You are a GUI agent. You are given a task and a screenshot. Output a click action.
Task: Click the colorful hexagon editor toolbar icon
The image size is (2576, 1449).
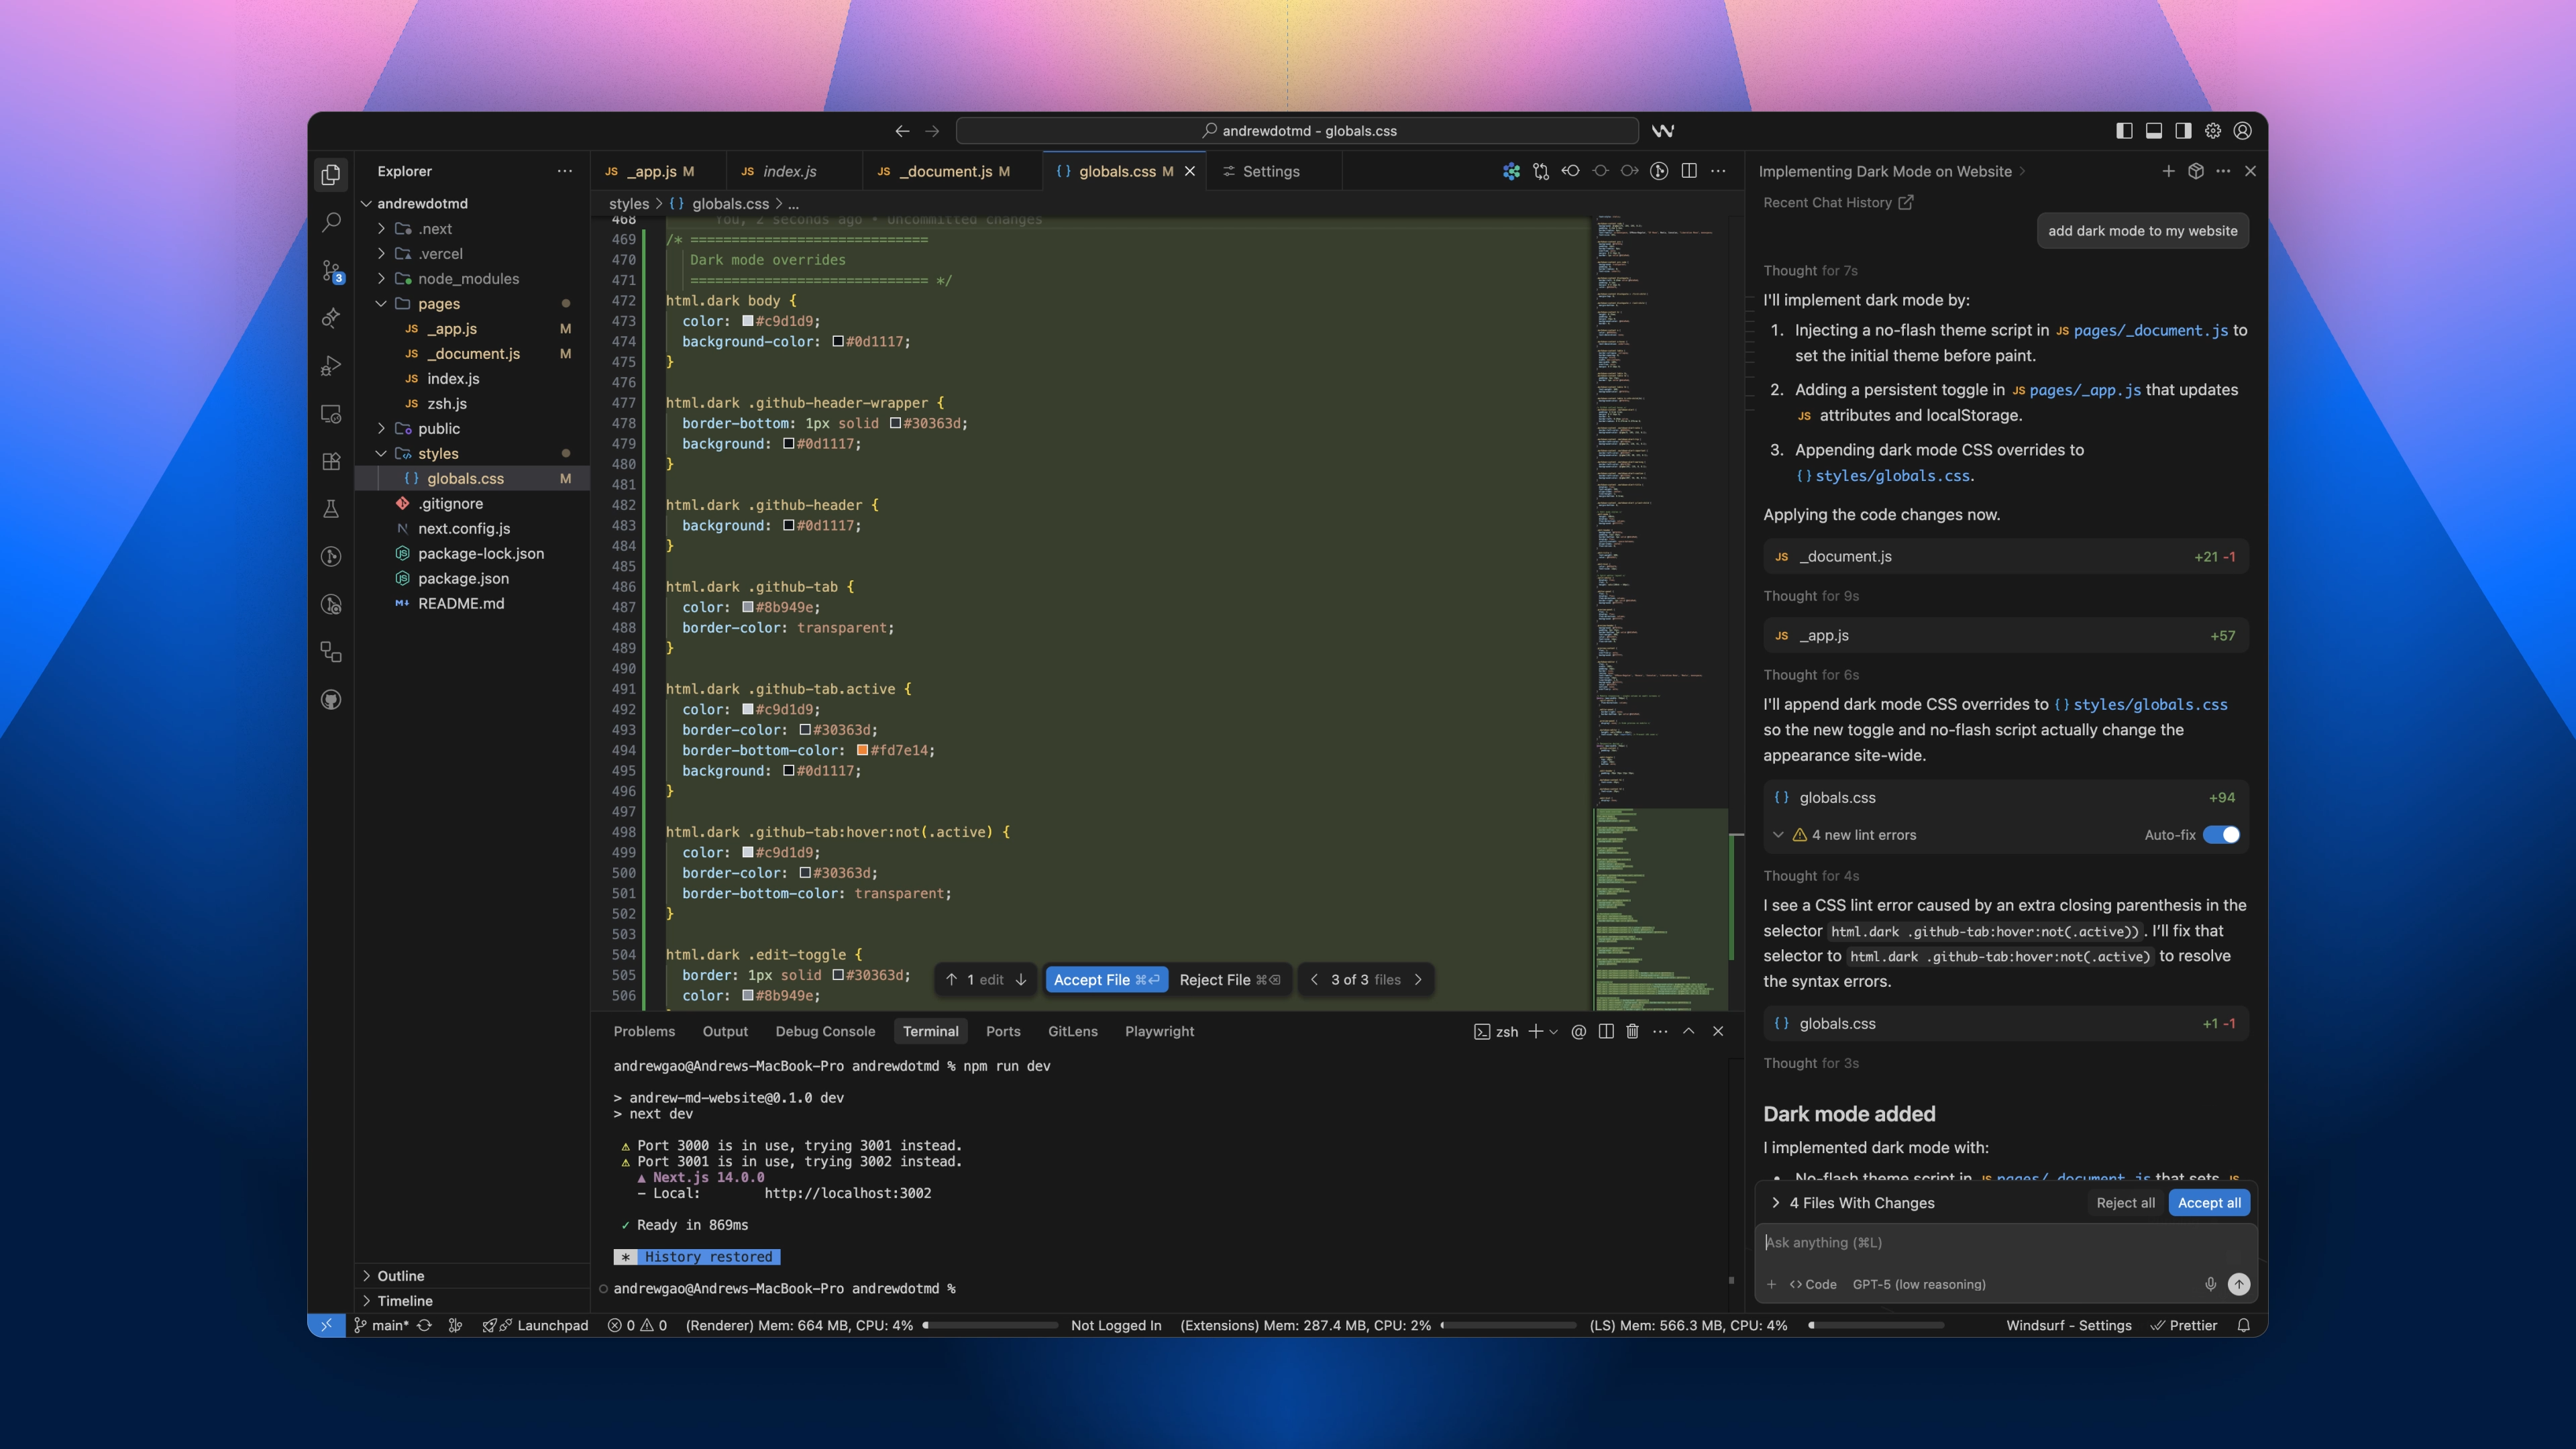tap(1511, 171)
